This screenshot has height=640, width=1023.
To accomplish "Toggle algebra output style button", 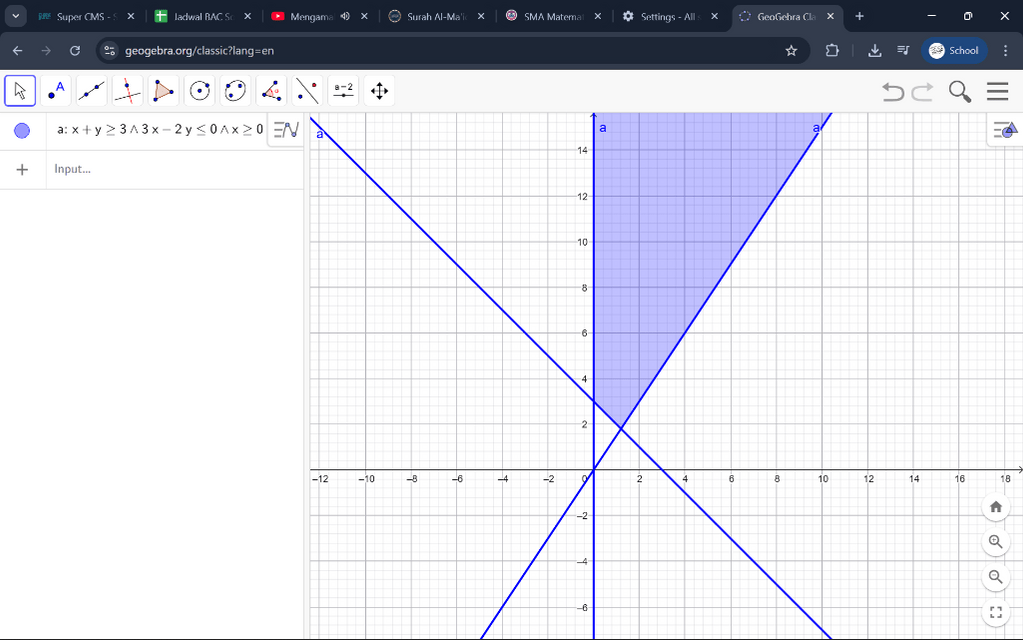I will point(286,130).
